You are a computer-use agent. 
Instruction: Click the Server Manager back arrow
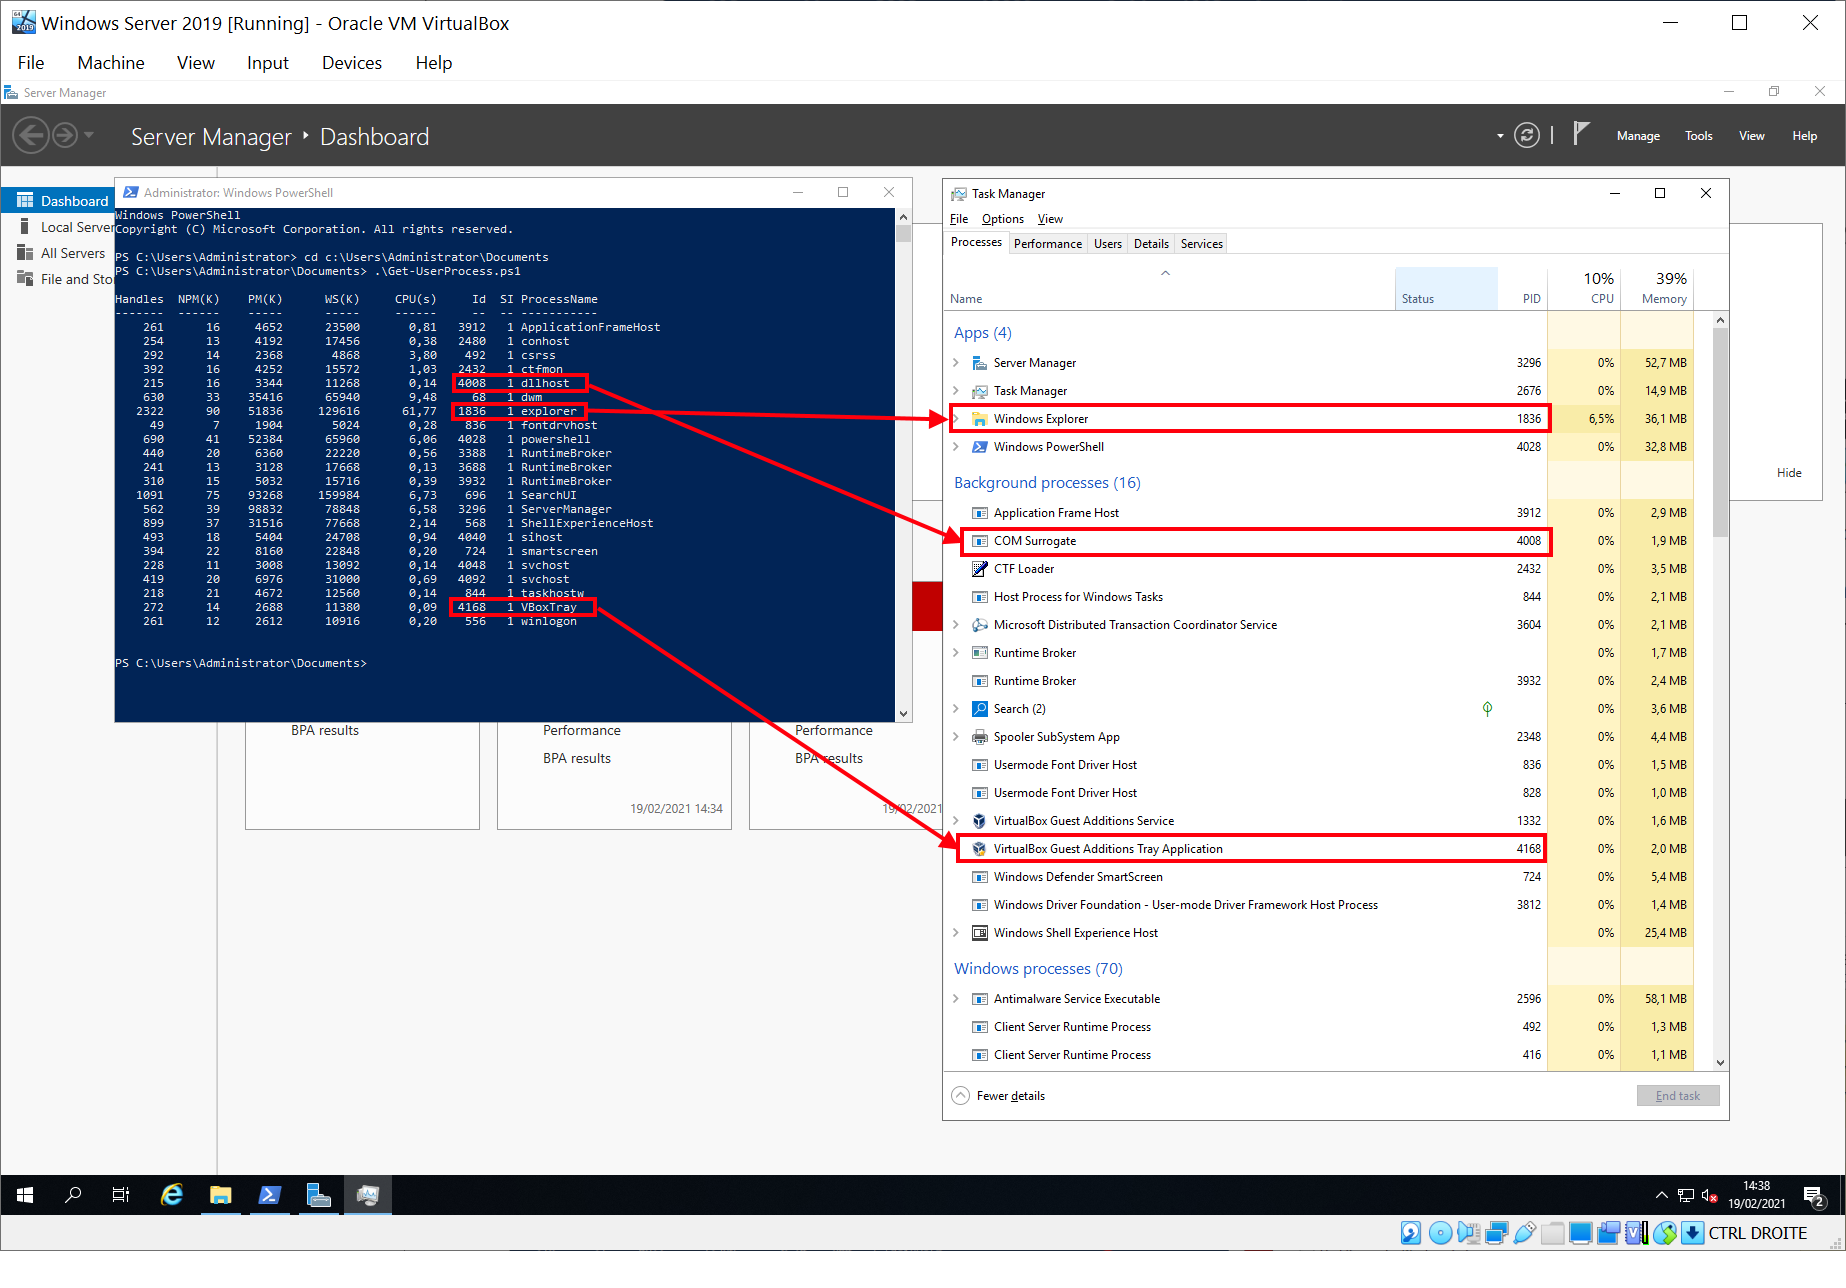pyautogui.click(x=31, y=135)
